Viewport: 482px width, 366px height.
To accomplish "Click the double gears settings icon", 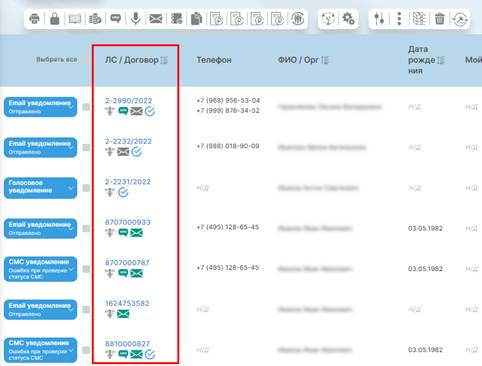I will 348,18.
